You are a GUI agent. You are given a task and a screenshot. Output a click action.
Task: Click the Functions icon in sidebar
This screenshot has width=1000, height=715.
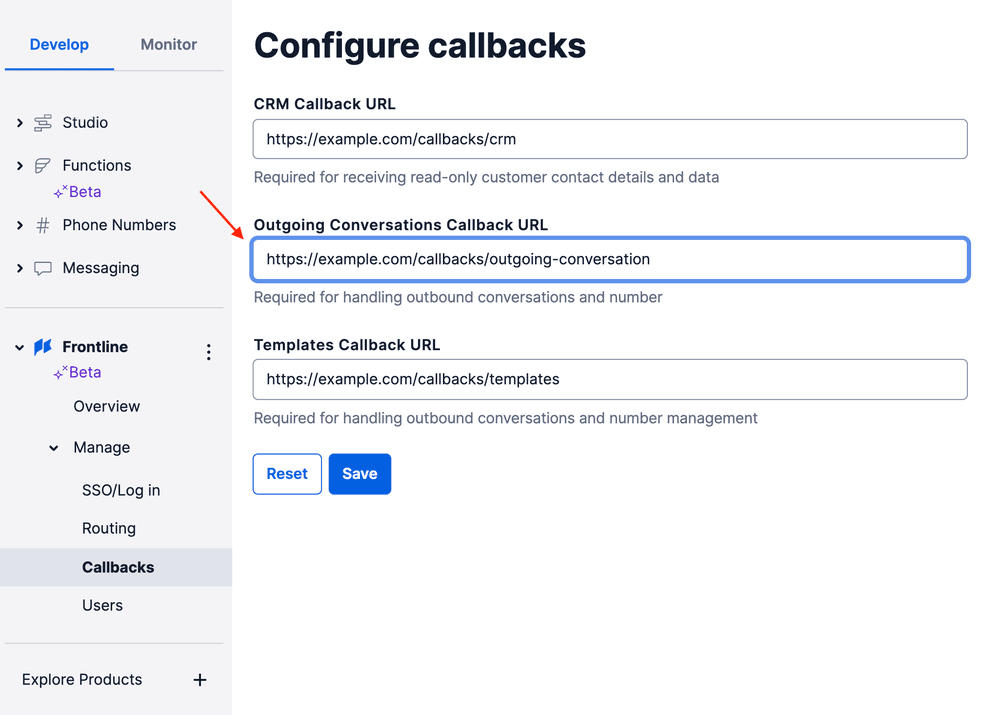pyautogui.click(x=43, y=166)
